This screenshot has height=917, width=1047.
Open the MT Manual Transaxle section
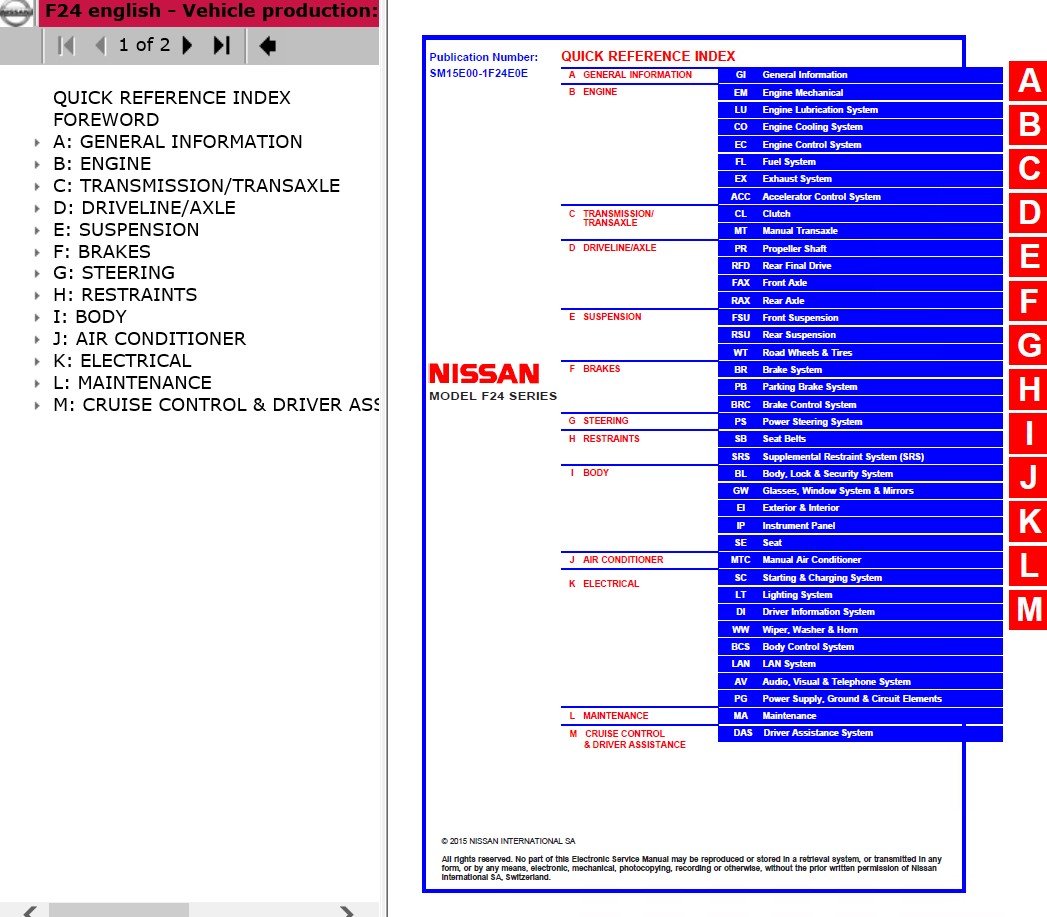[x=860, y=231]
